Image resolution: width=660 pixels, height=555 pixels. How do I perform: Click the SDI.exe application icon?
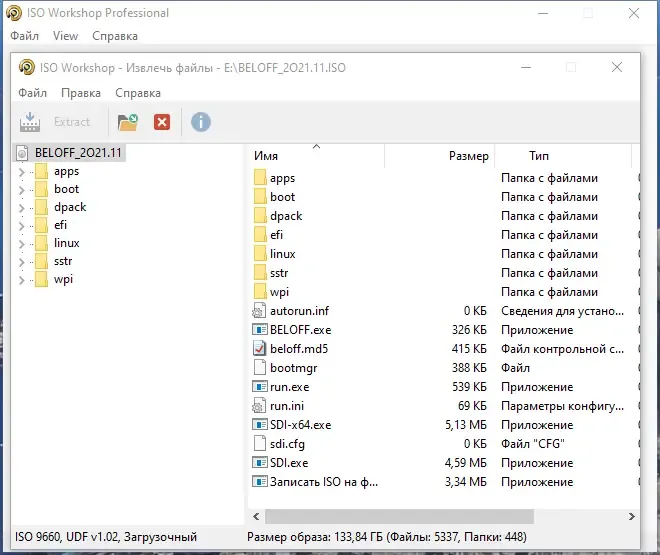259,462
